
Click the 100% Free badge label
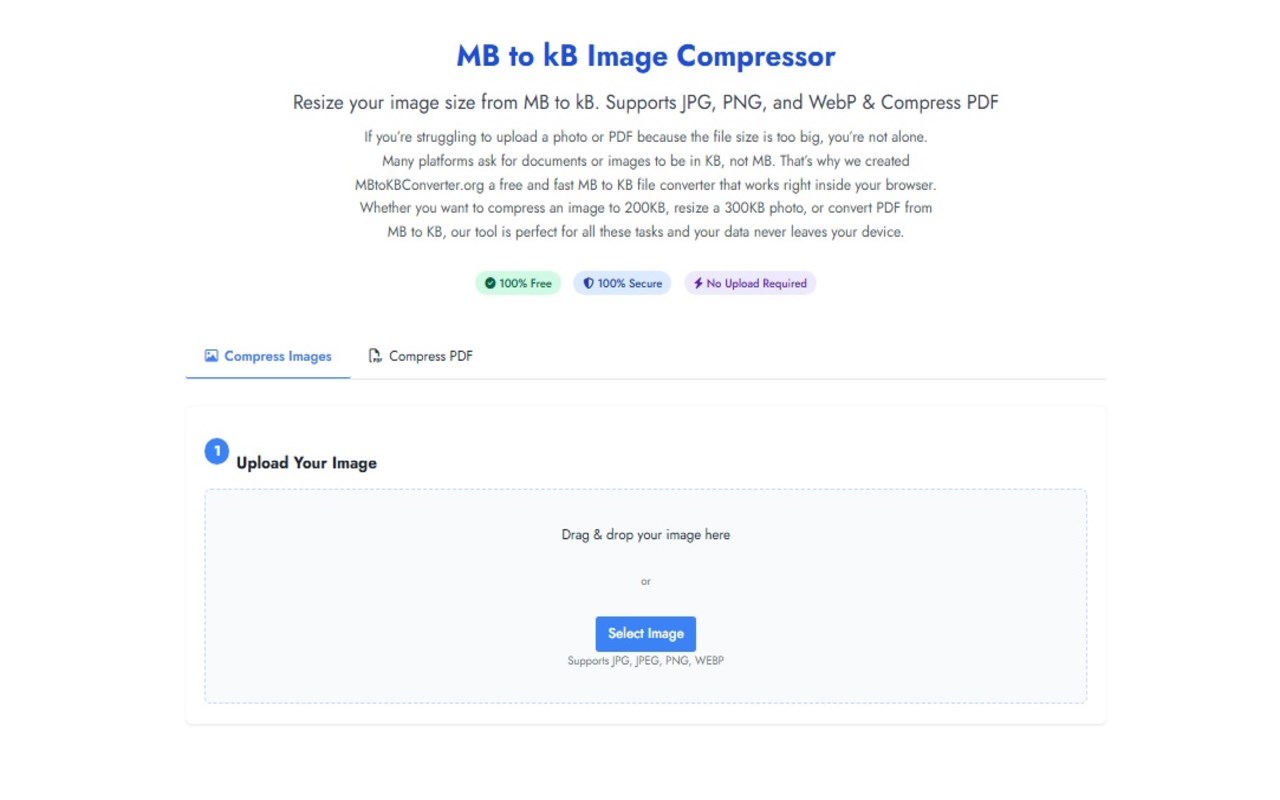pyautogui.click(x=518, y=284)
